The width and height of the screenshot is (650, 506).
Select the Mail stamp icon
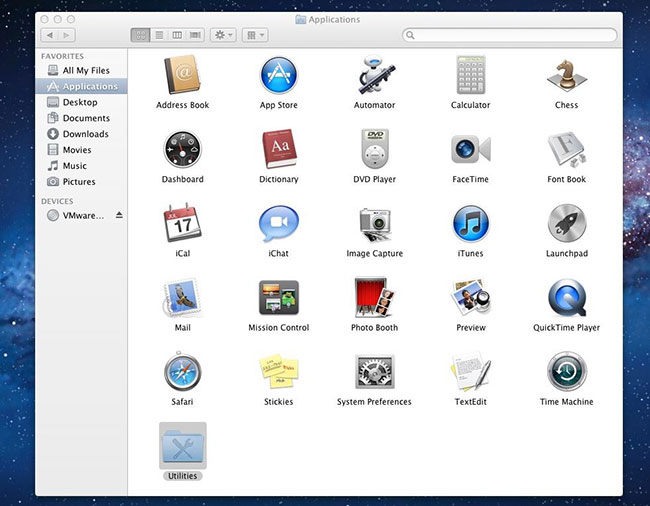(x=182, y=298)
